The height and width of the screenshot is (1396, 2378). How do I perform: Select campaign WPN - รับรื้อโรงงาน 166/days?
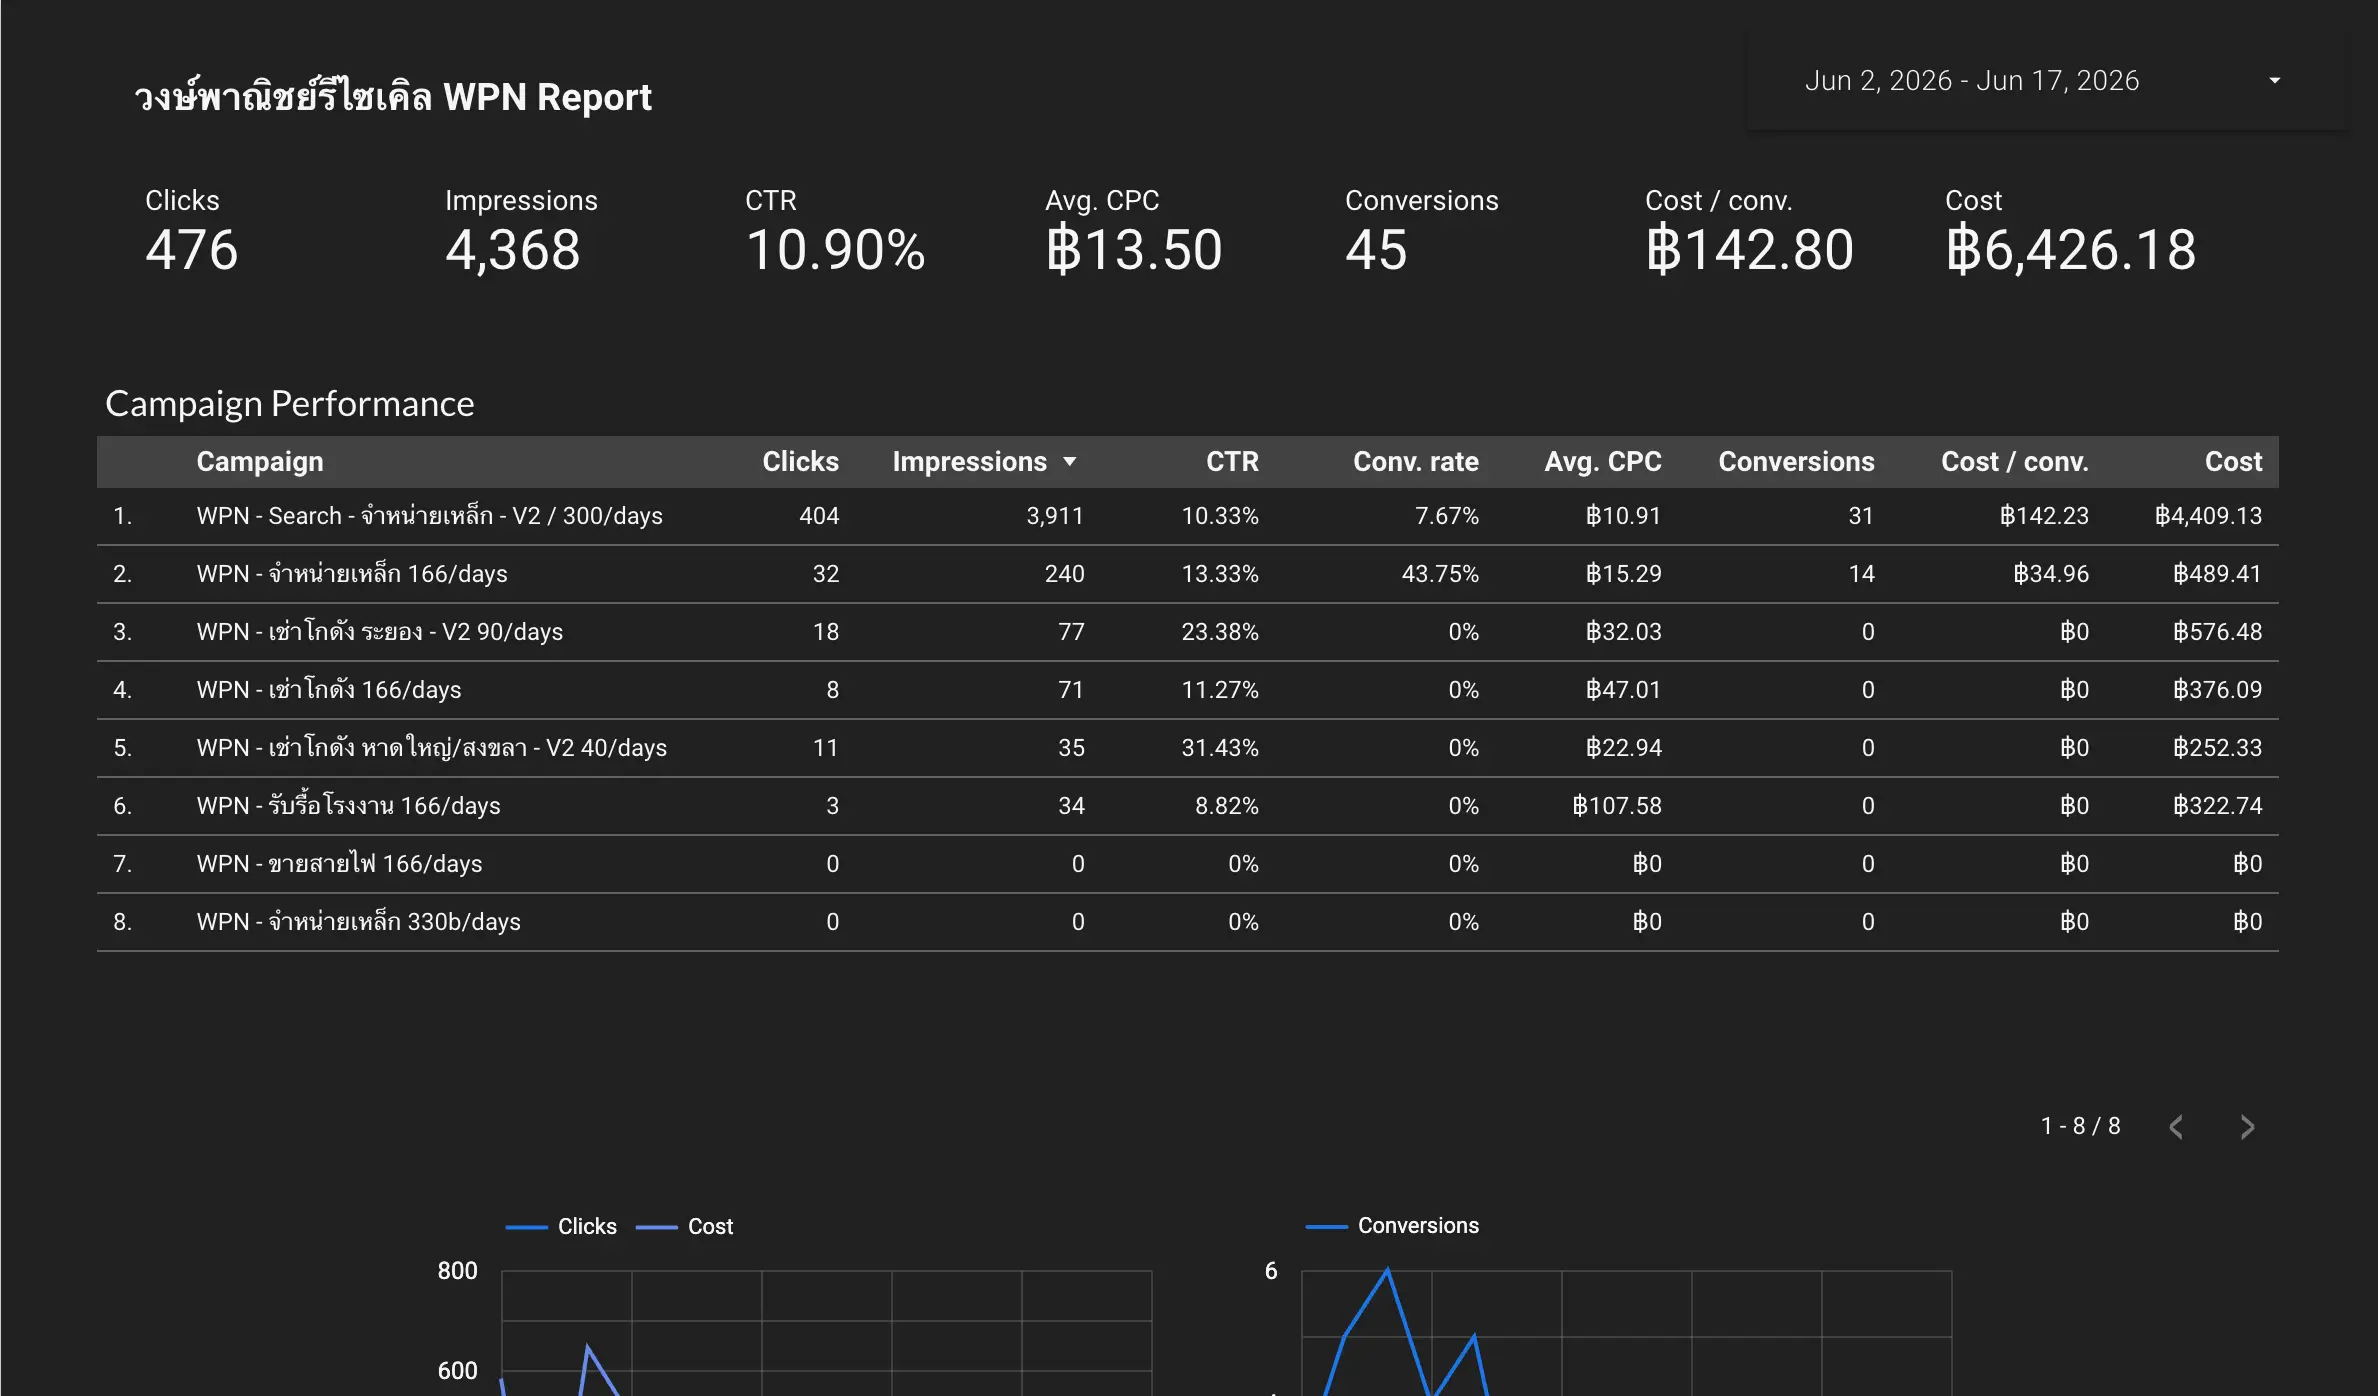pos(349,806)
